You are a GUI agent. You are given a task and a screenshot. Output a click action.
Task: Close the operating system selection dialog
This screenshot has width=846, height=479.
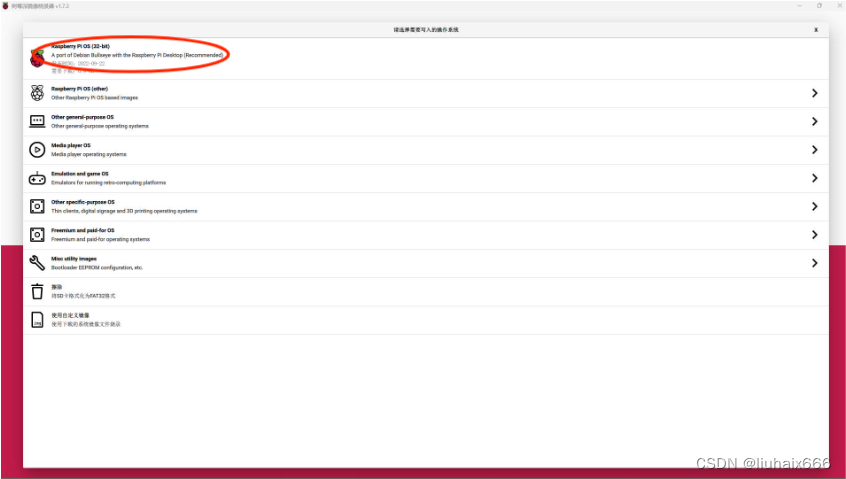(x=816, y=30)
